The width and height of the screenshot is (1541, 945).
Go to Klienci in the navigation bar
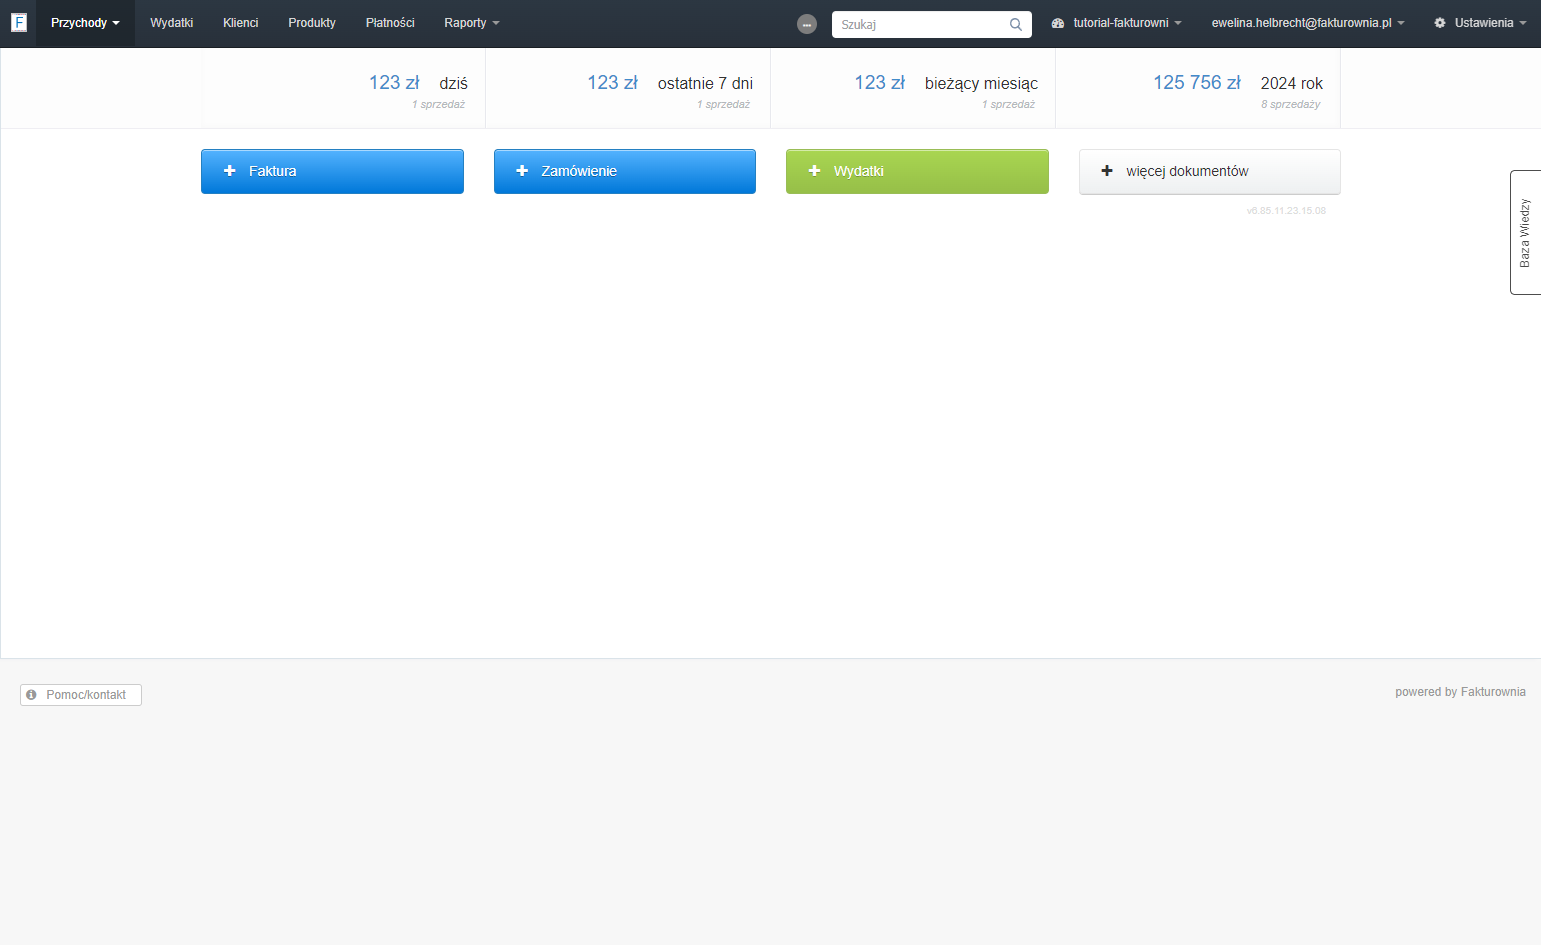pos(240,23)
